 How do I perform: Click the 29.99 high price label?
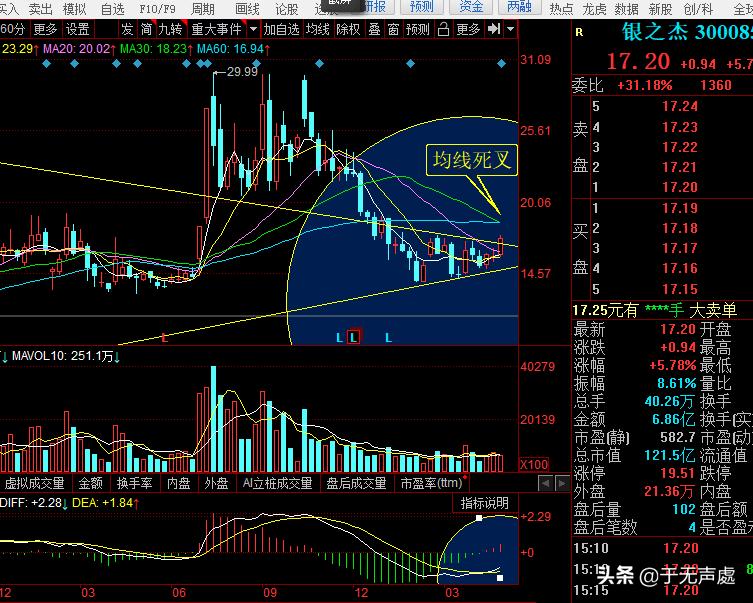tap(243, 72)
